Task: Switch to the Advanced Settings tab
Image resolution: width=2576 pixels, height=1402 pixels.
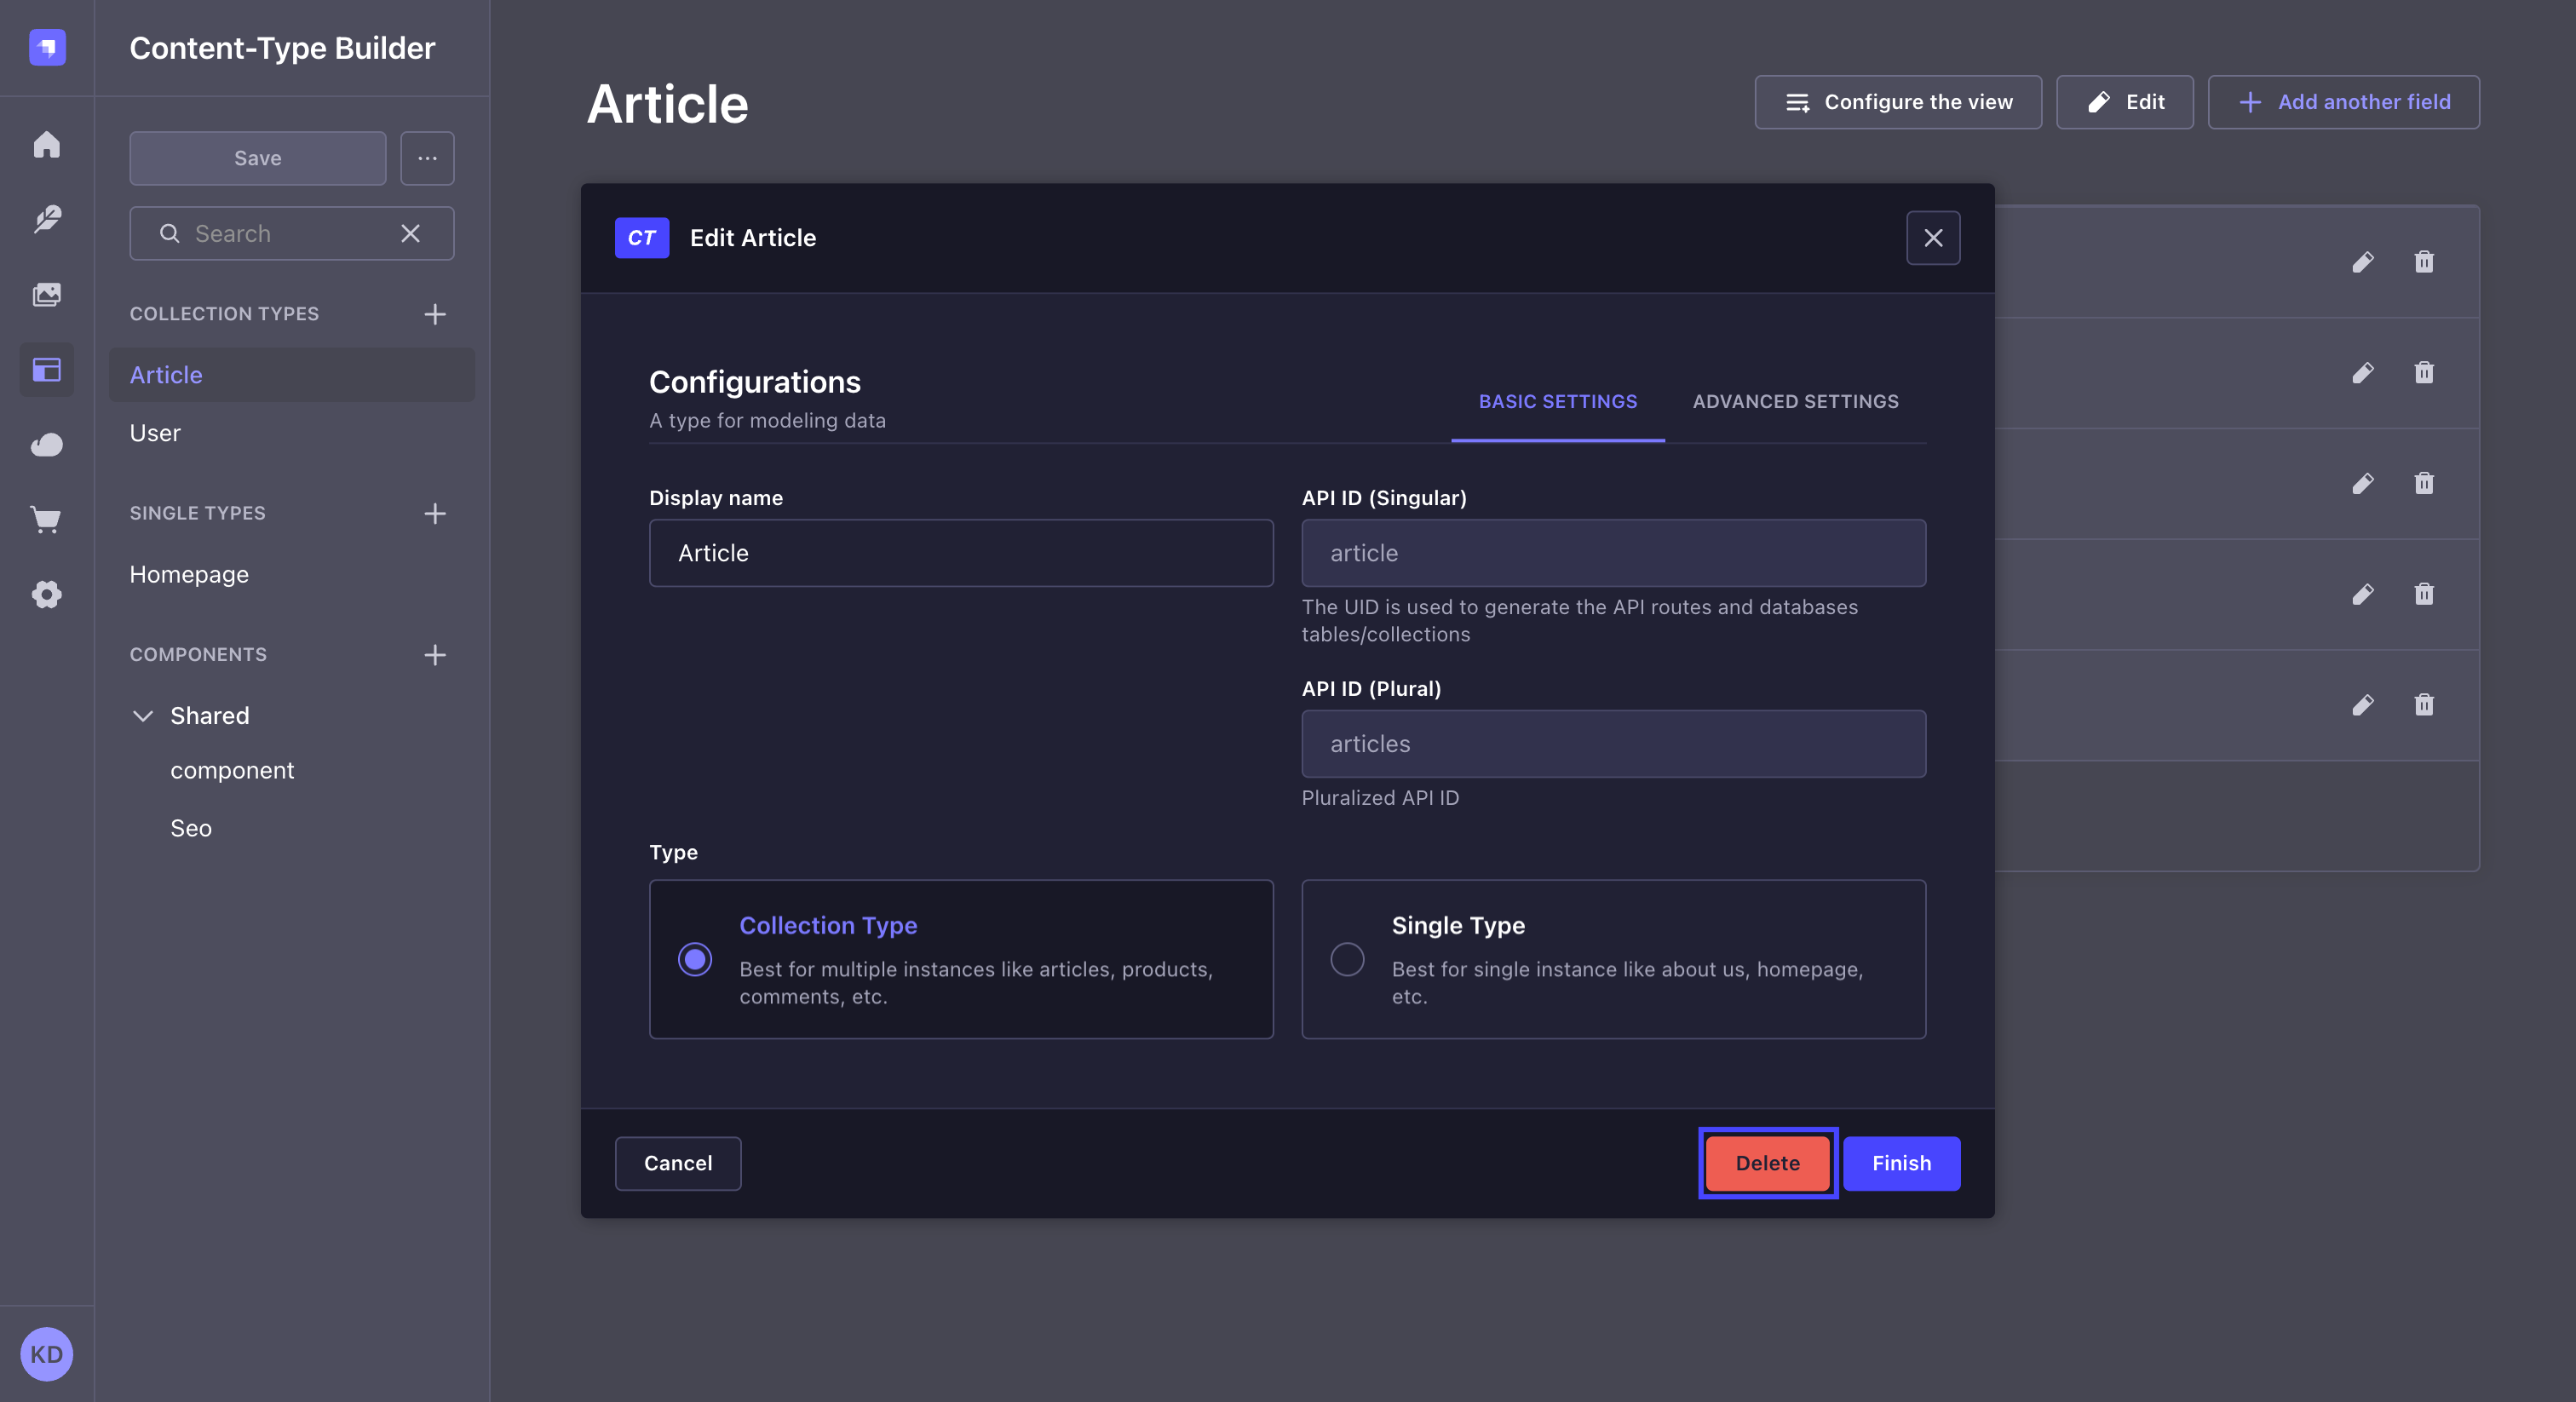Action: tap(1795, 401)
